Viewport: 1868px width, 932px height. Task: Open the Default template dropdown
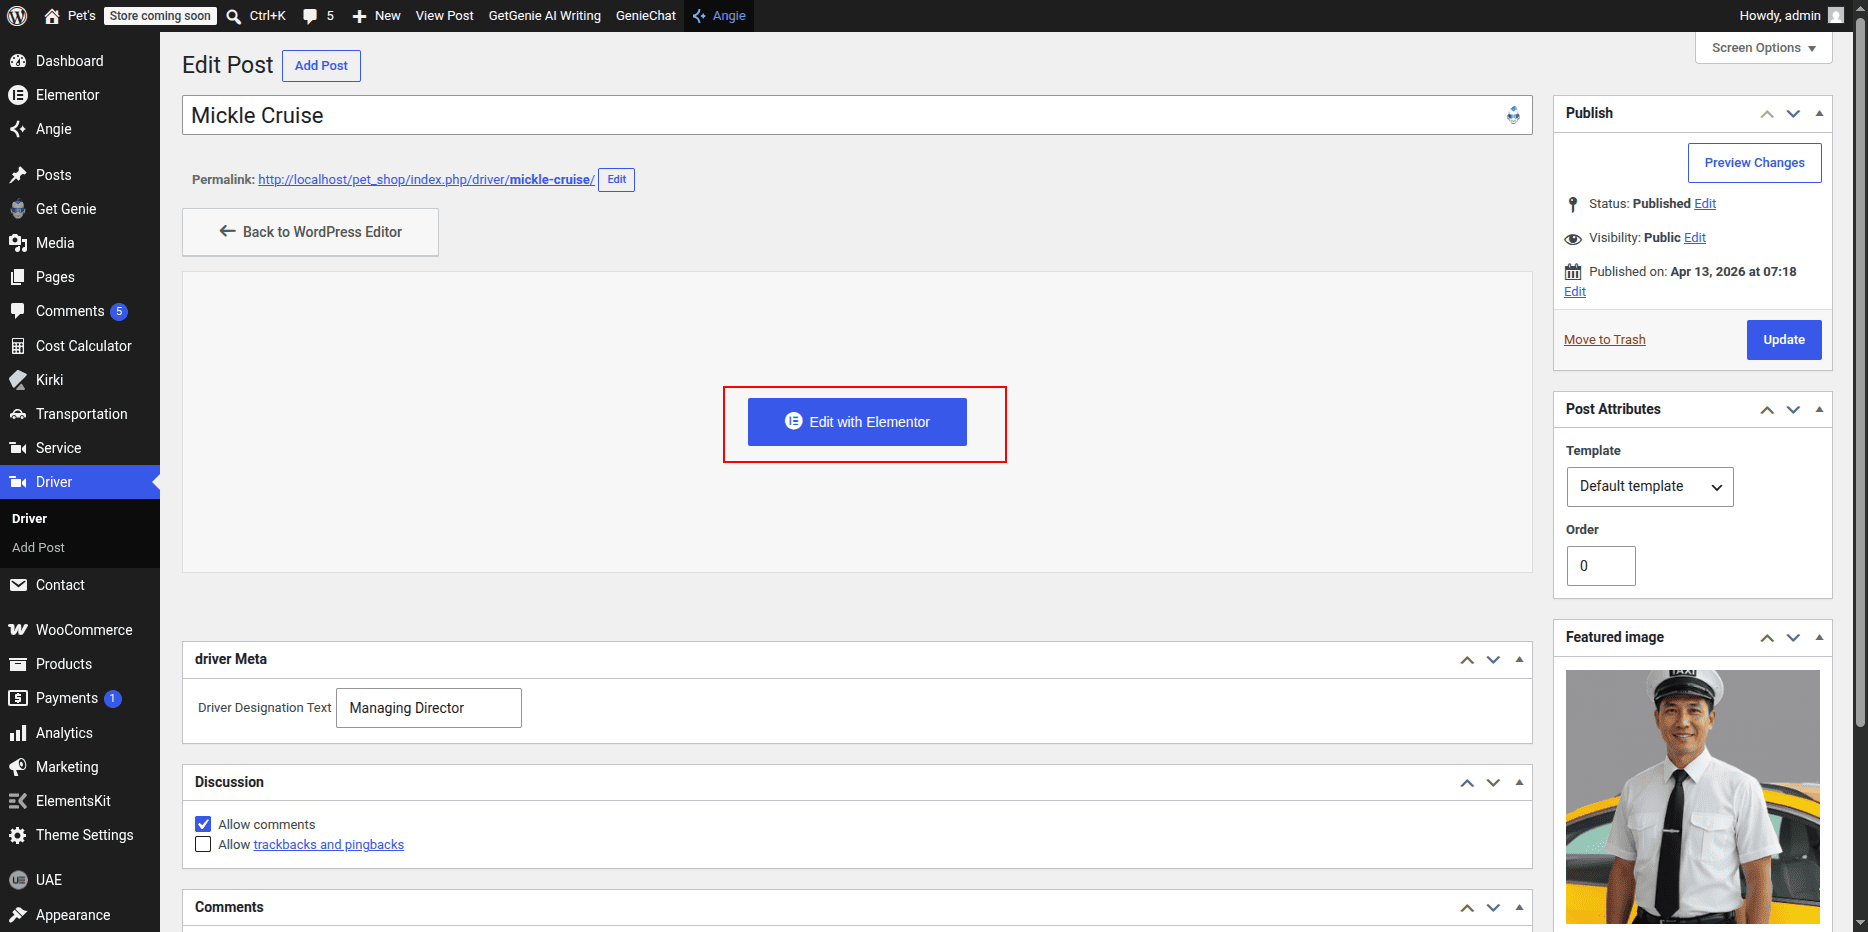tap(1650, 487)
